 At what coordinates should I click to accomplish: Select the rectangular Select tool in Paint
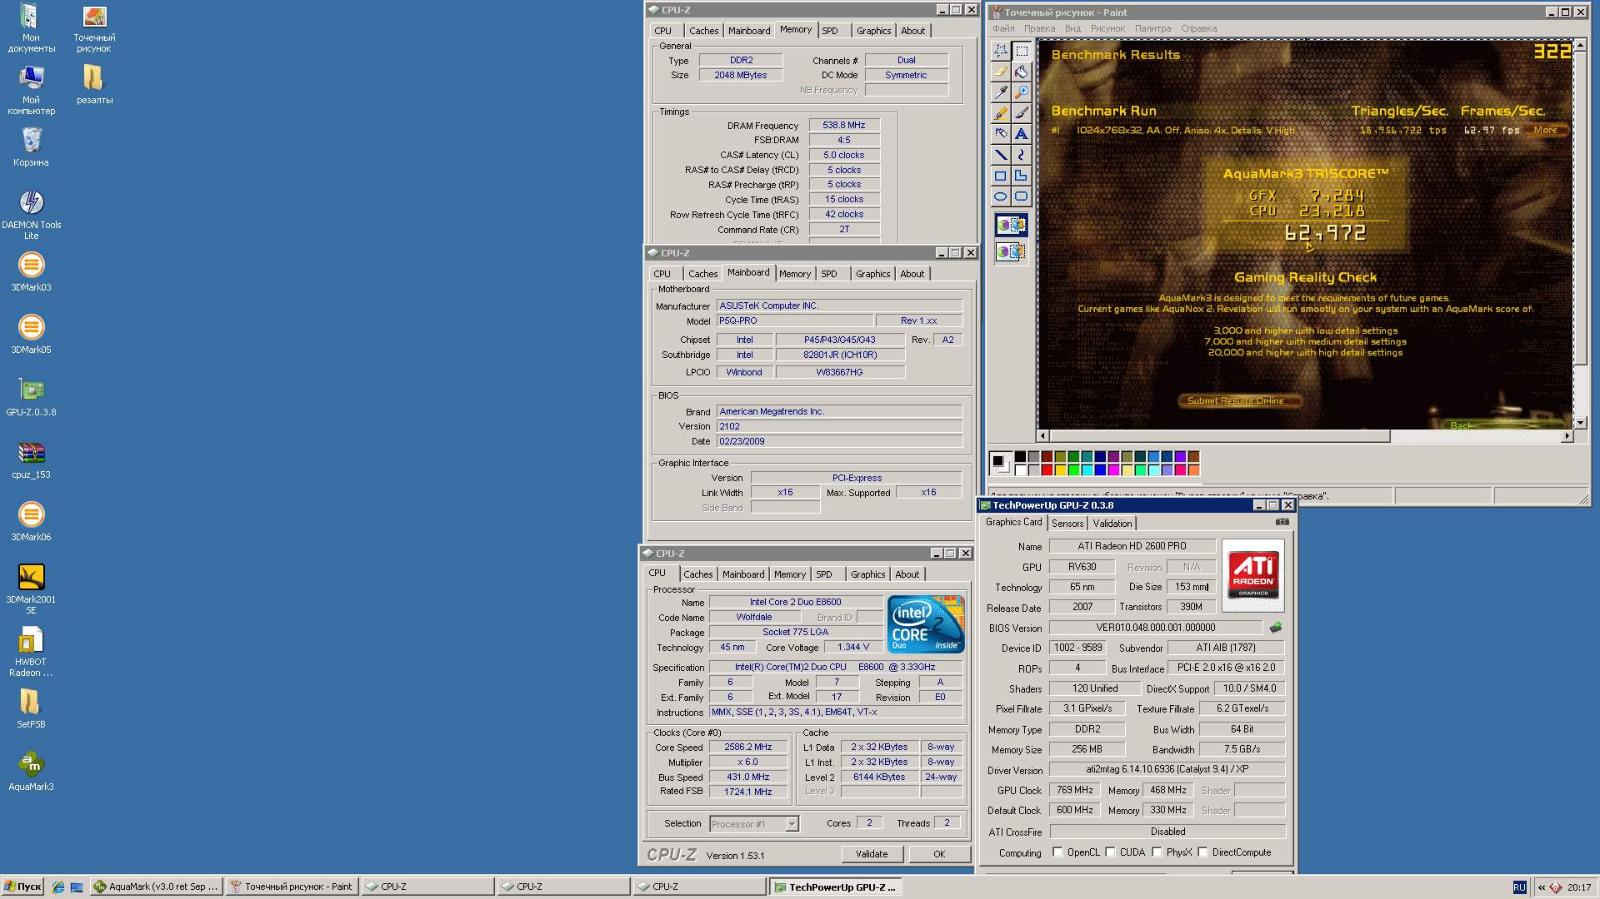pos(1021,50)
